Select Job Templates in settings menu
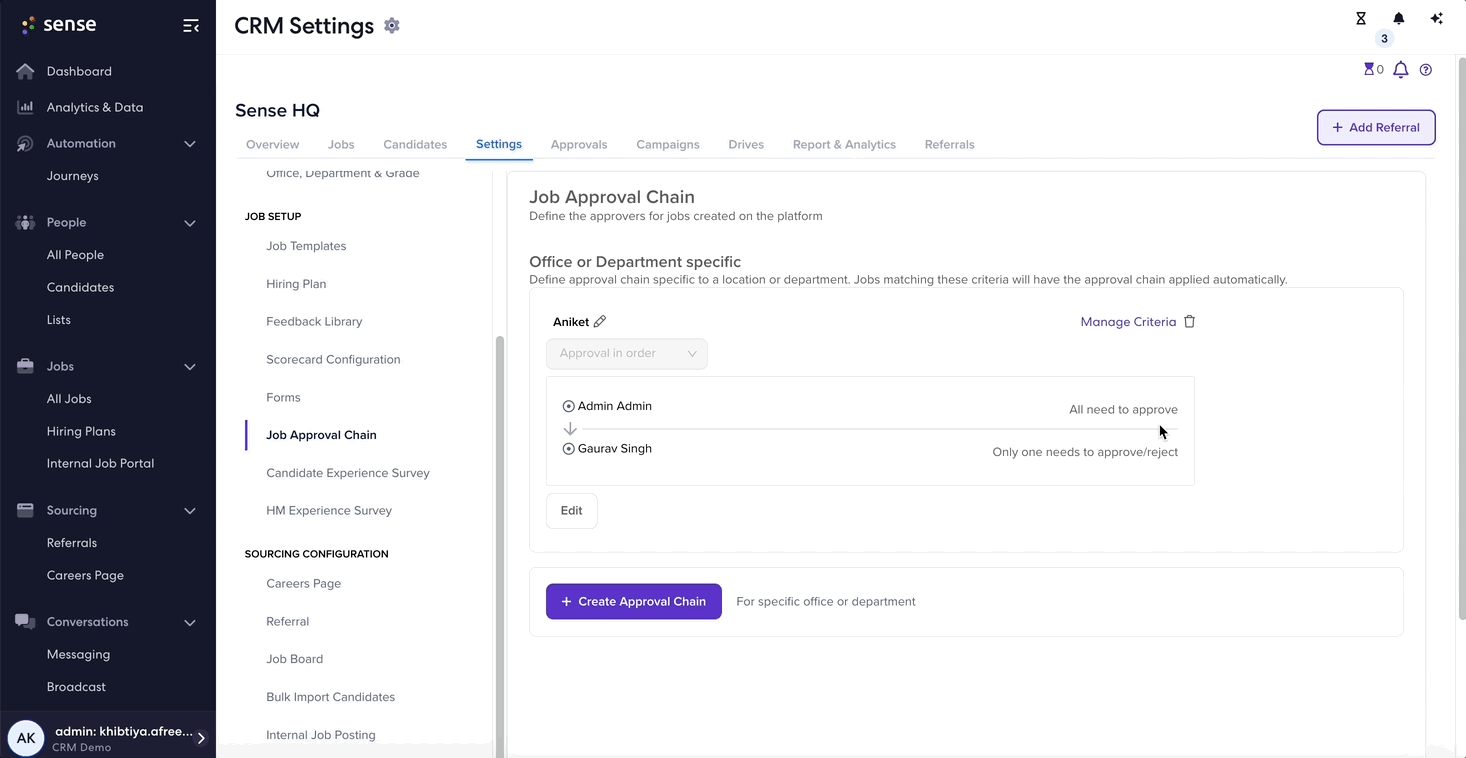The height and width of the screenshot is (758, 1466). click(306, 246)
